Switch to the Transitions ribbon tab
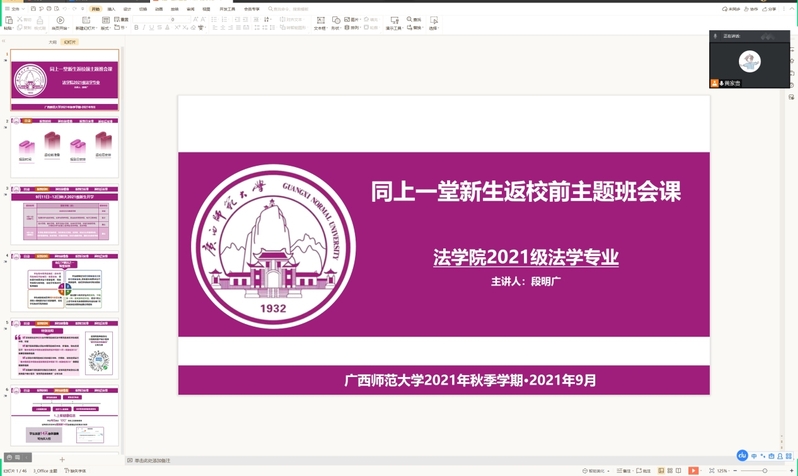The image size is (798, 476). tap(143, 9)
